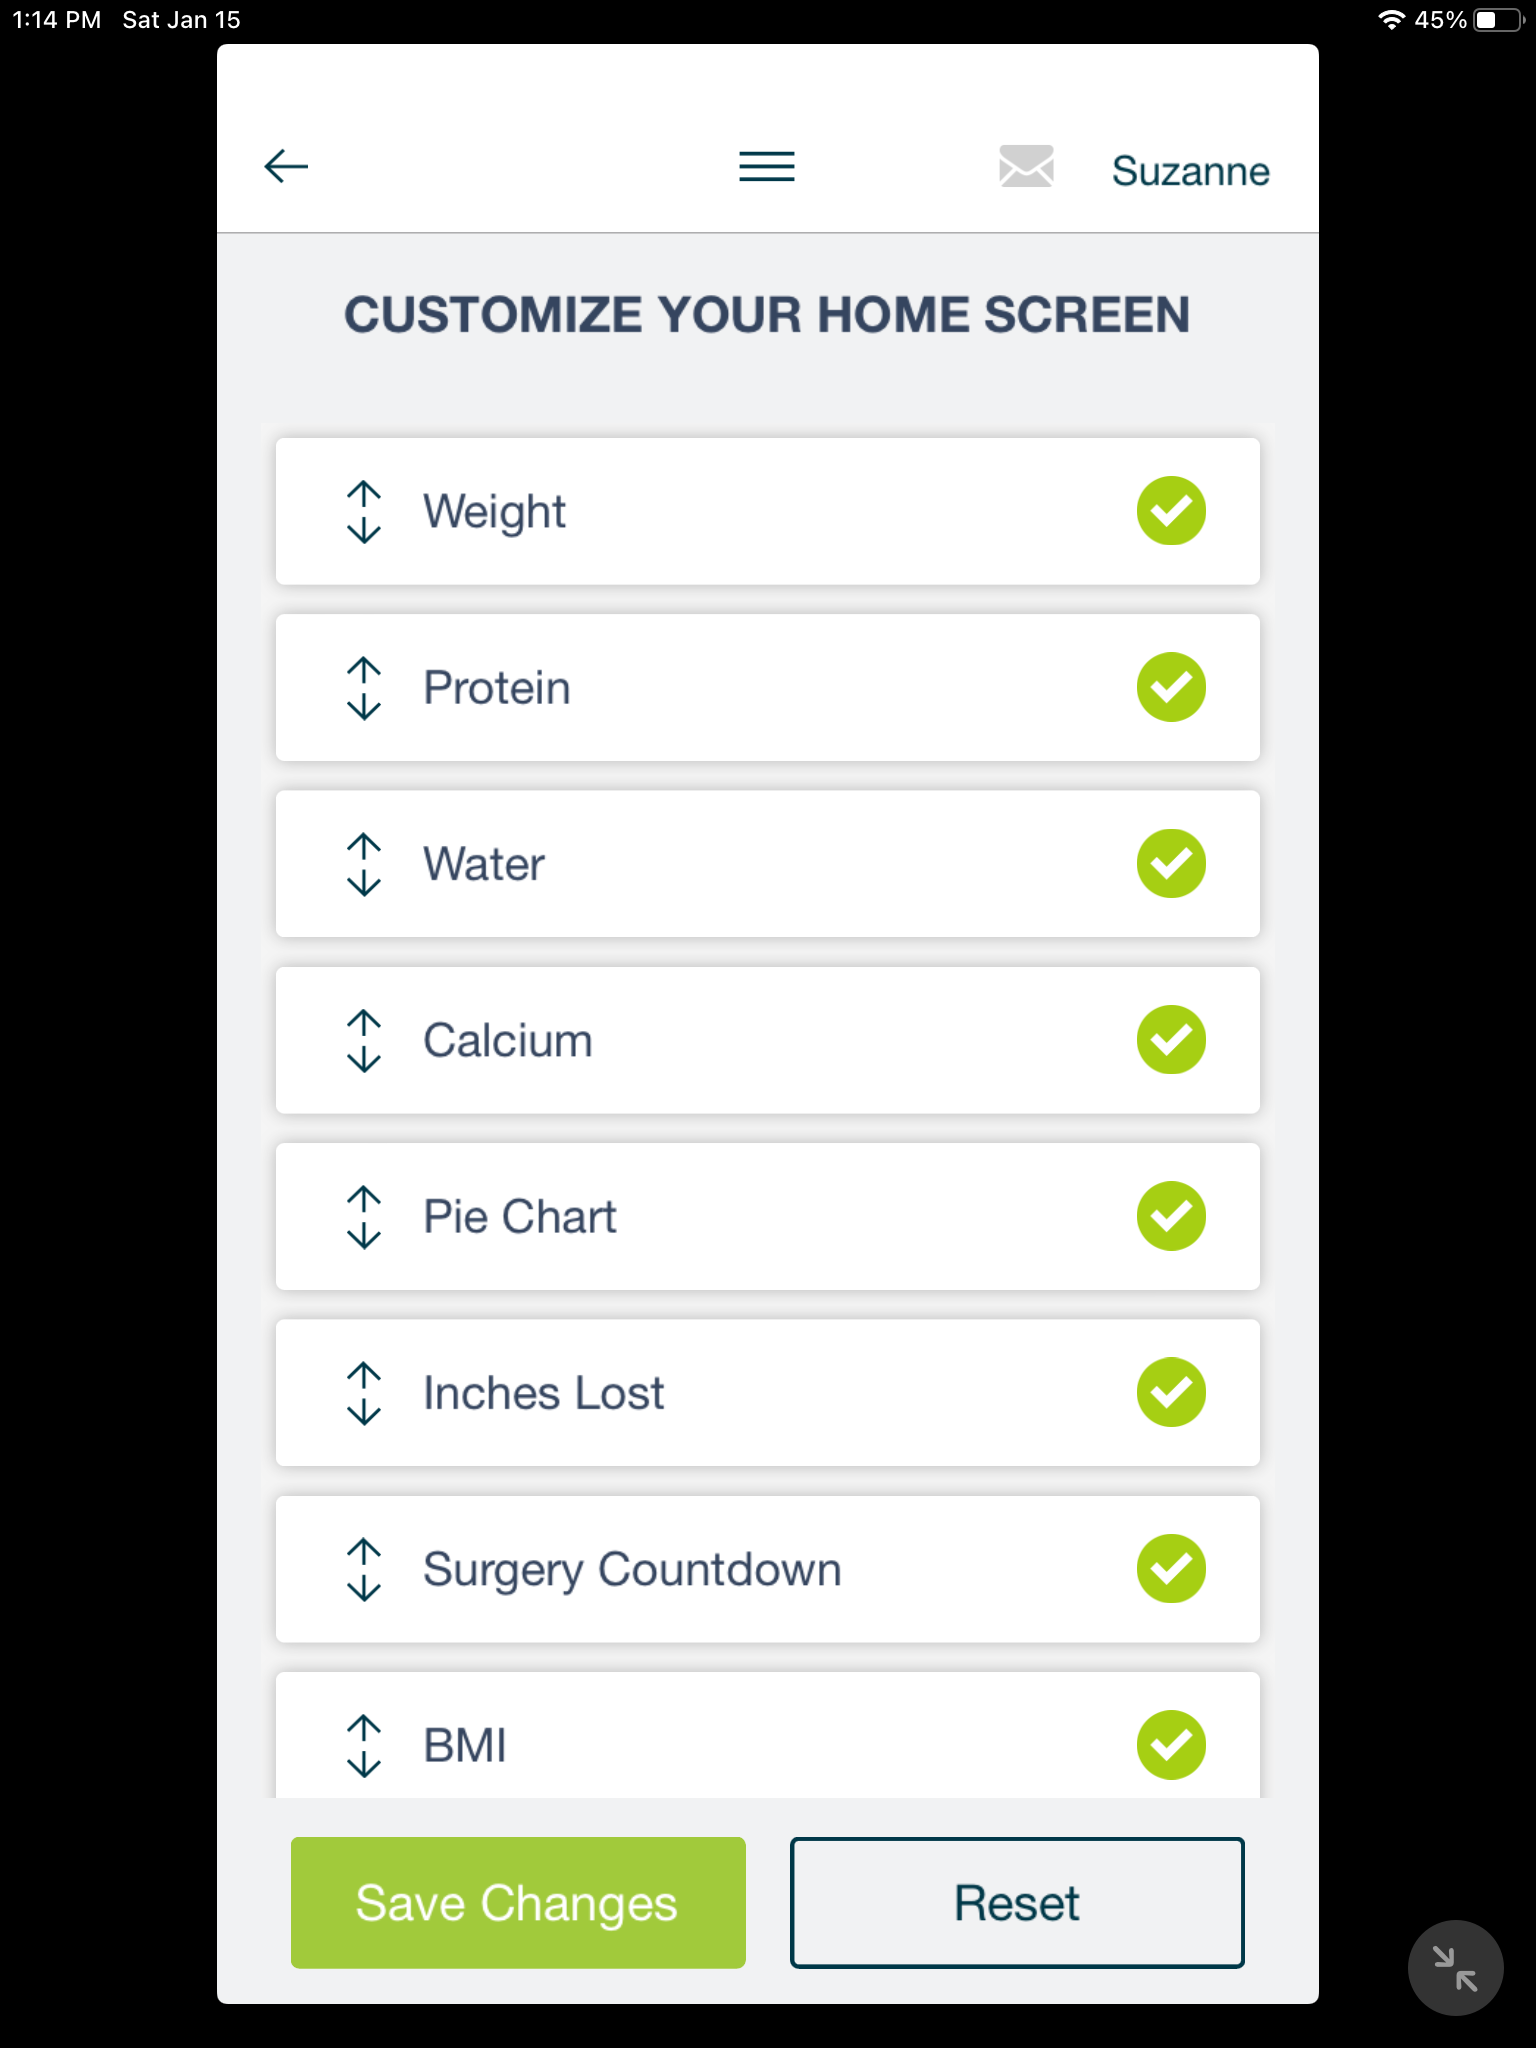Disable the Water home screen item
1536x2048 pixels.
click(x=1171, y=863)
